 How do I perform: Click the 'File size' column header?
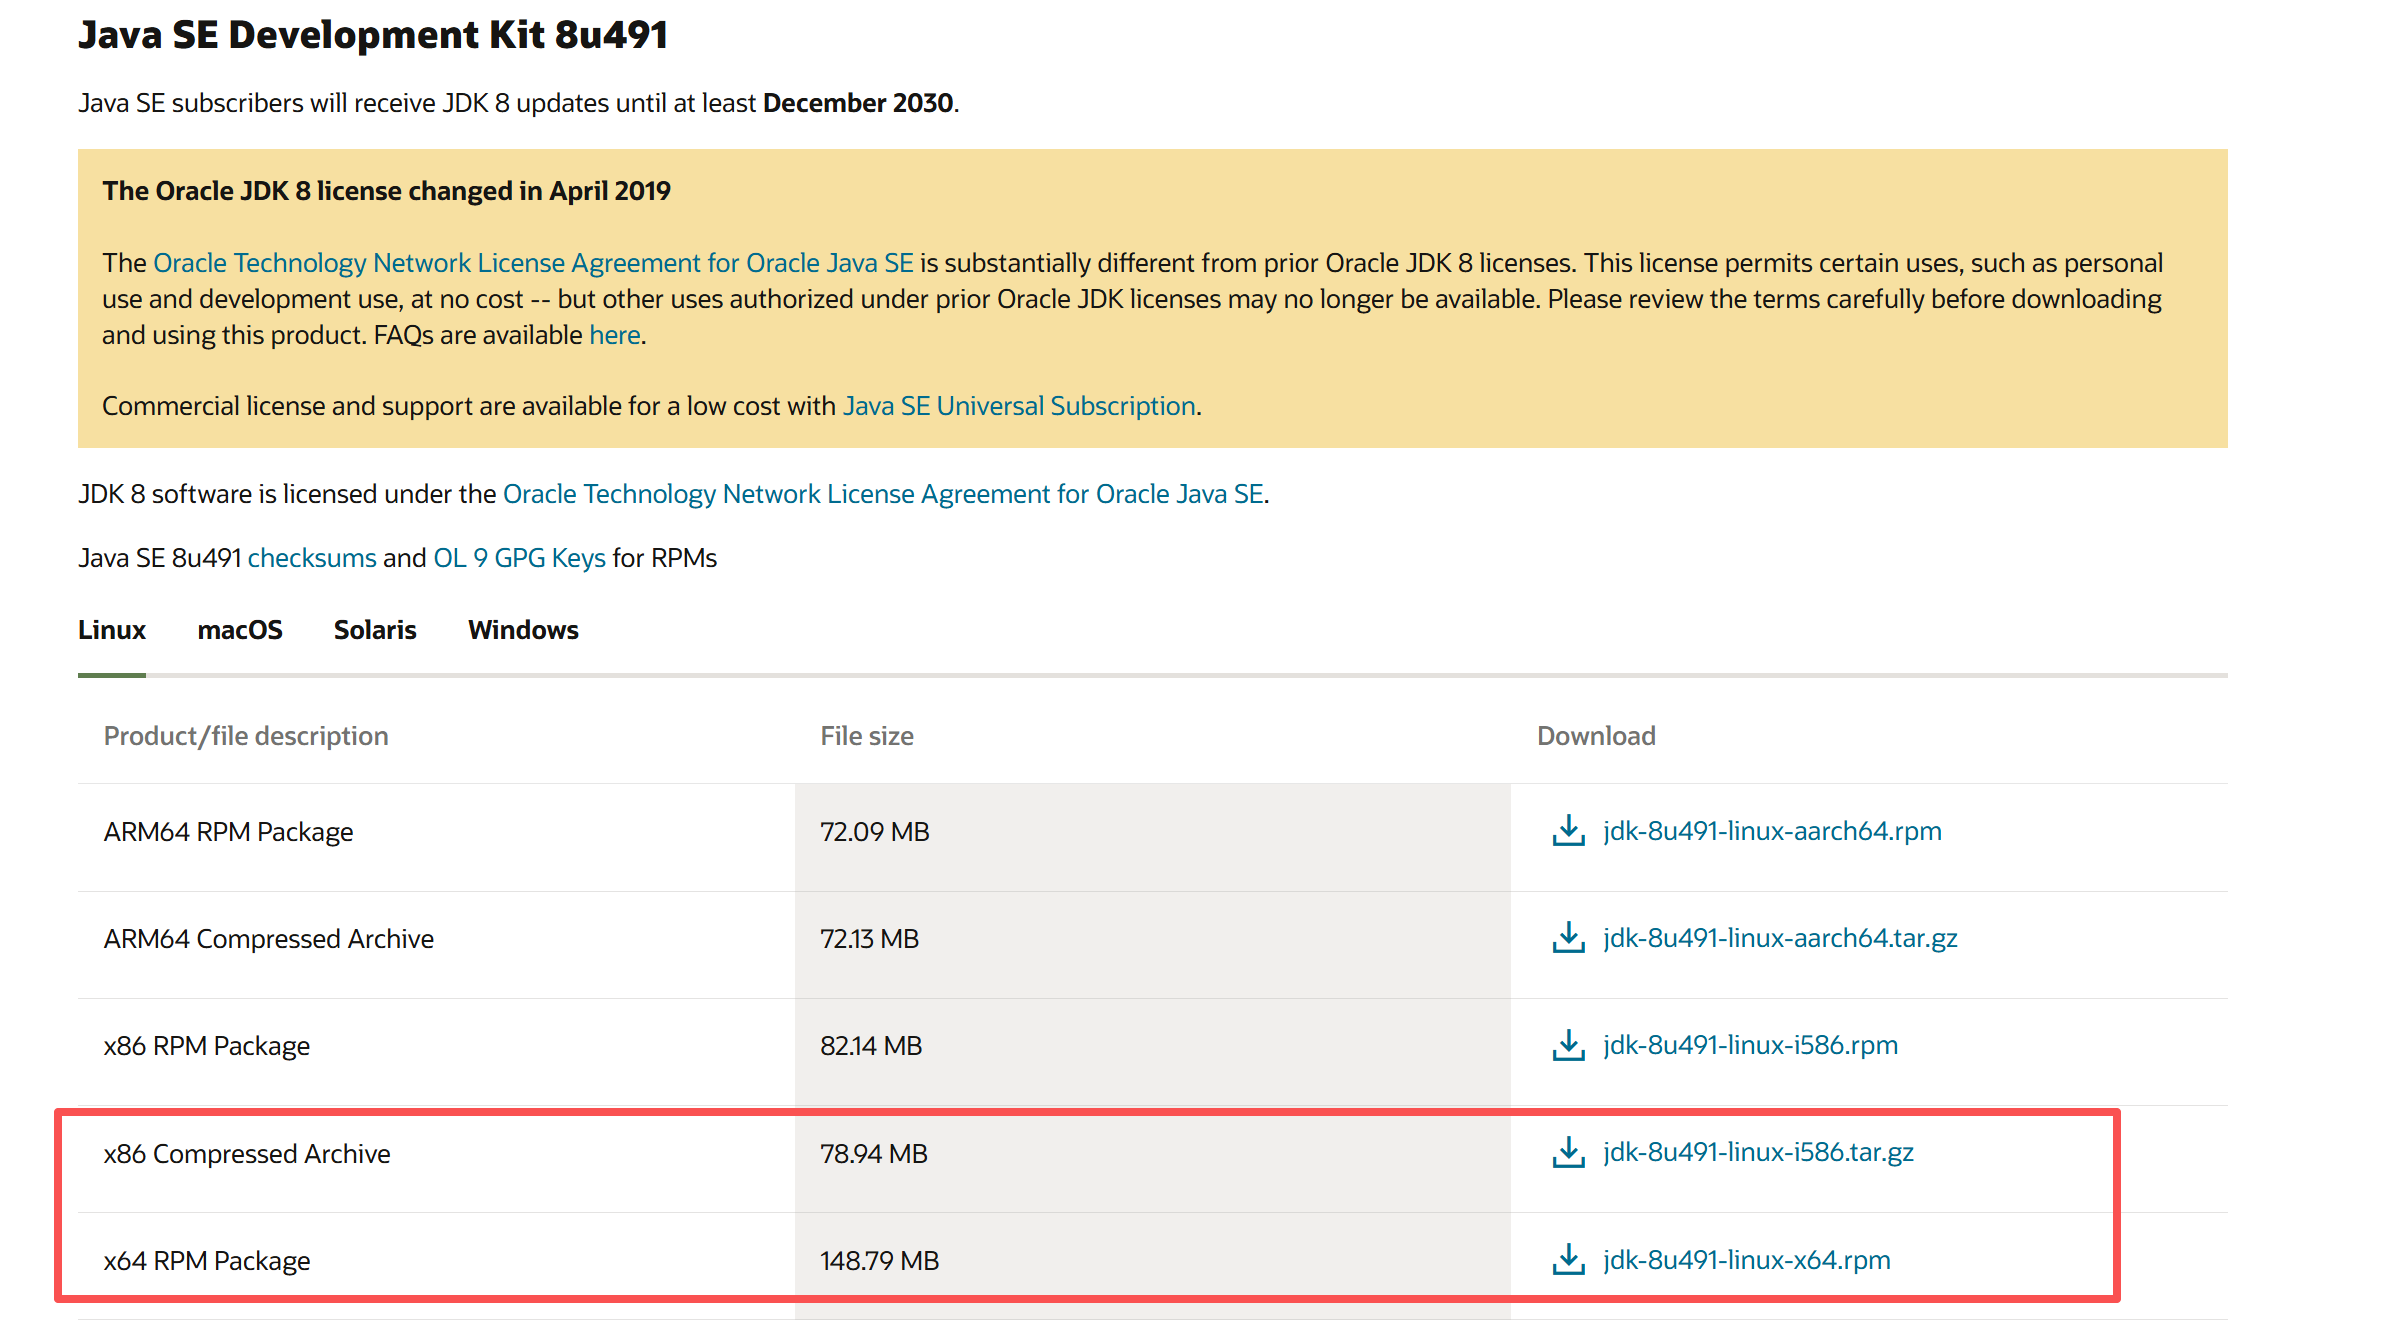(867, 736)
